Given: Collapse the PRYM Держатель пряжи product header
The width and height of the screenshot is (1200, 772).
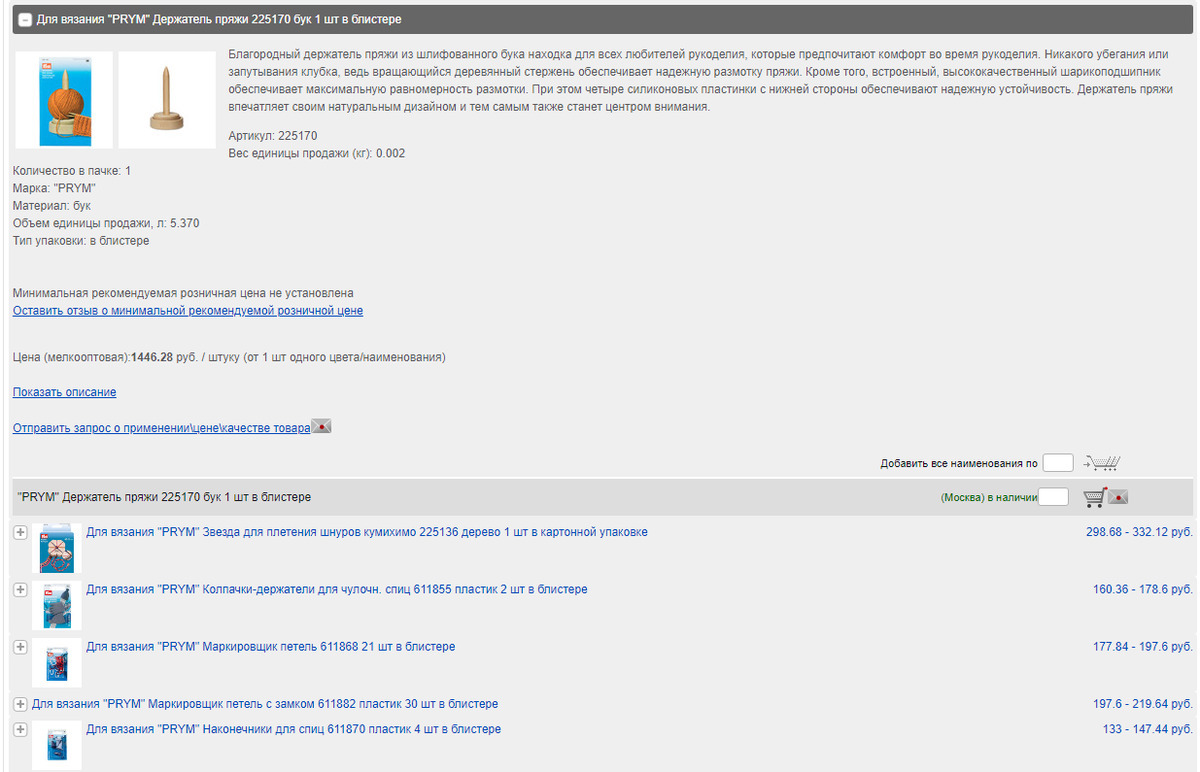Looking at the screenshot, I should click(26, 19).
